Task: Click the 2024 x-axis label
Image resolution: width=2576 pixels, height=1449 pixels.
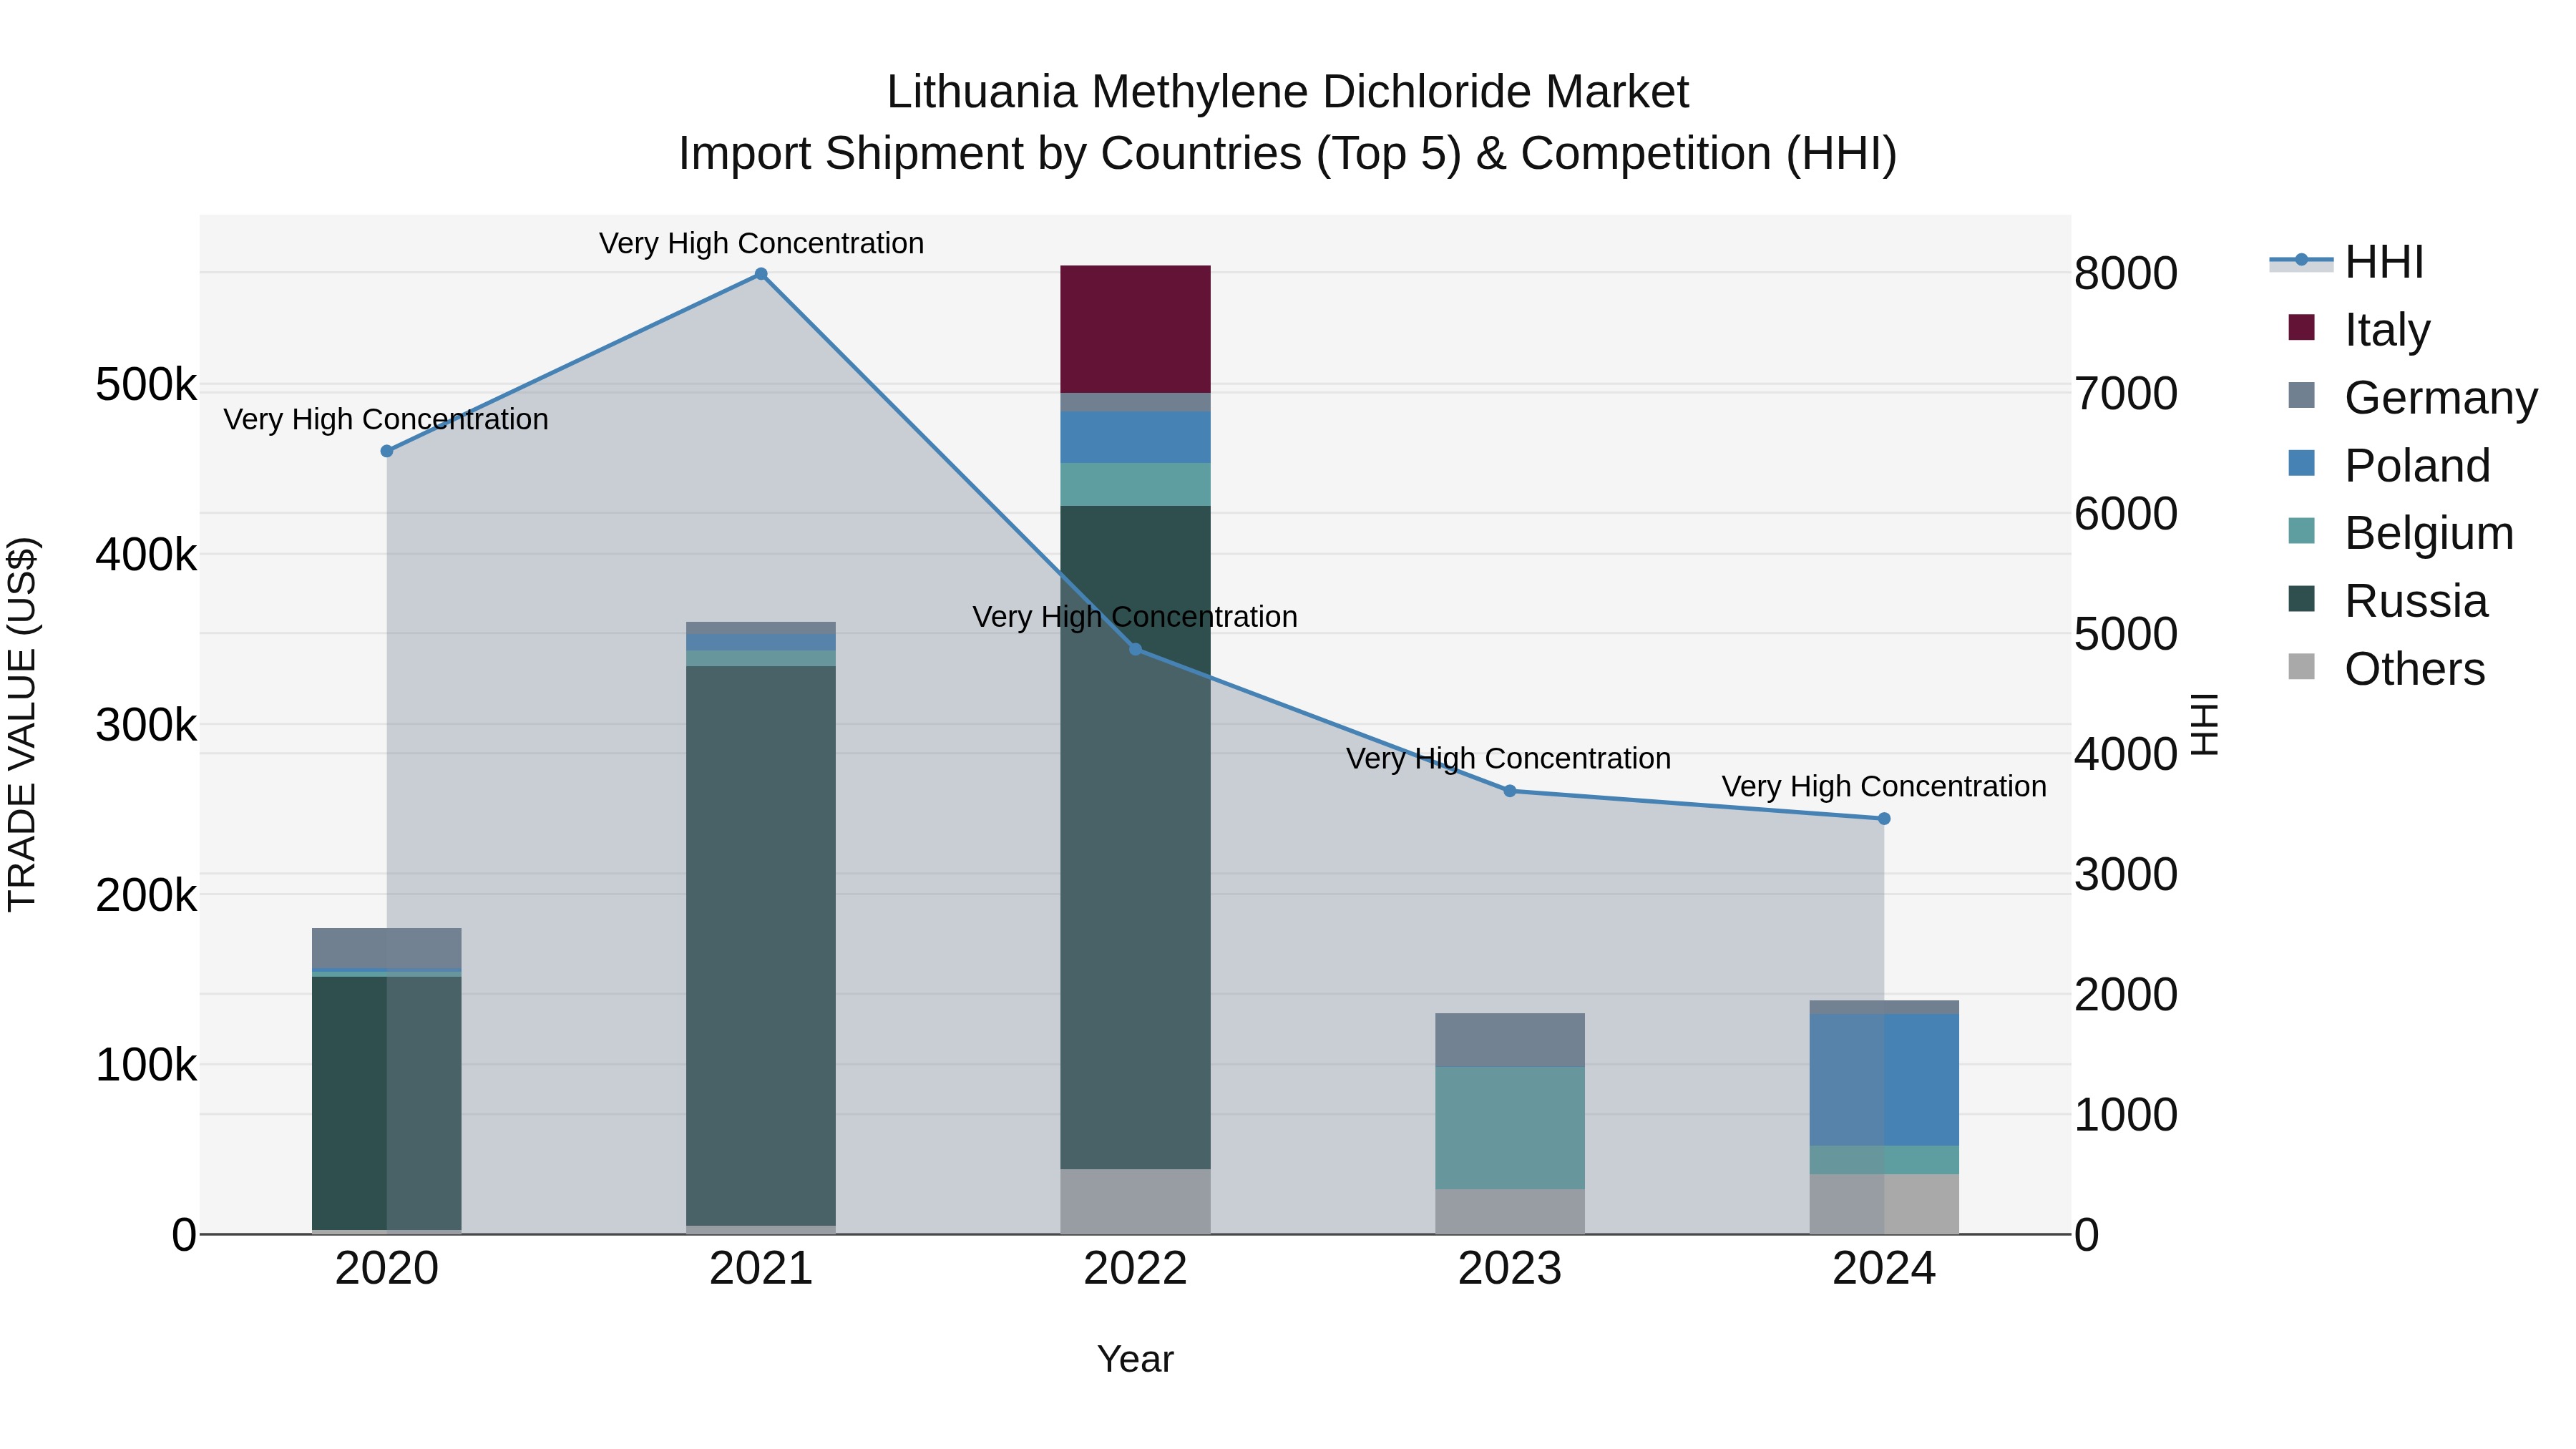Action: pyautogui.click(x=1884, y=1269)
